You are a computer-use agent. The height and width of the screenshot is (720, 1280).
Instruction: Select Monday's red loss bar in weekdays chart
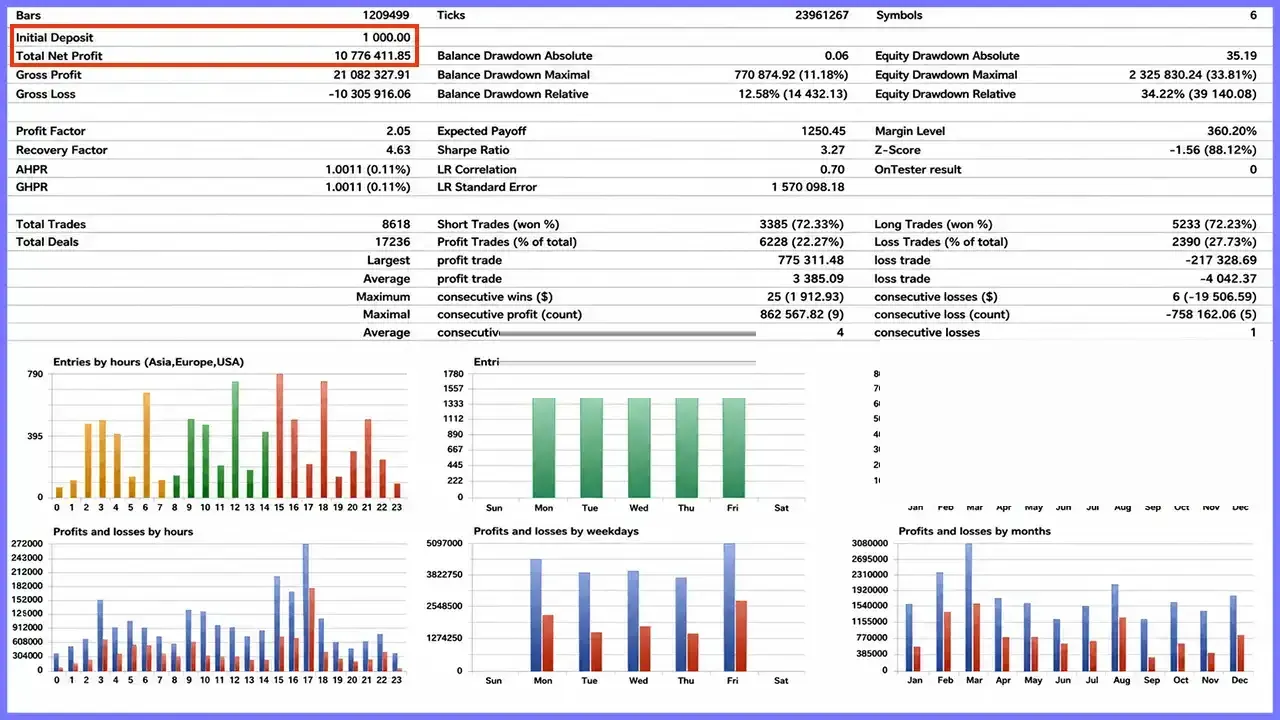coord(548,643)
